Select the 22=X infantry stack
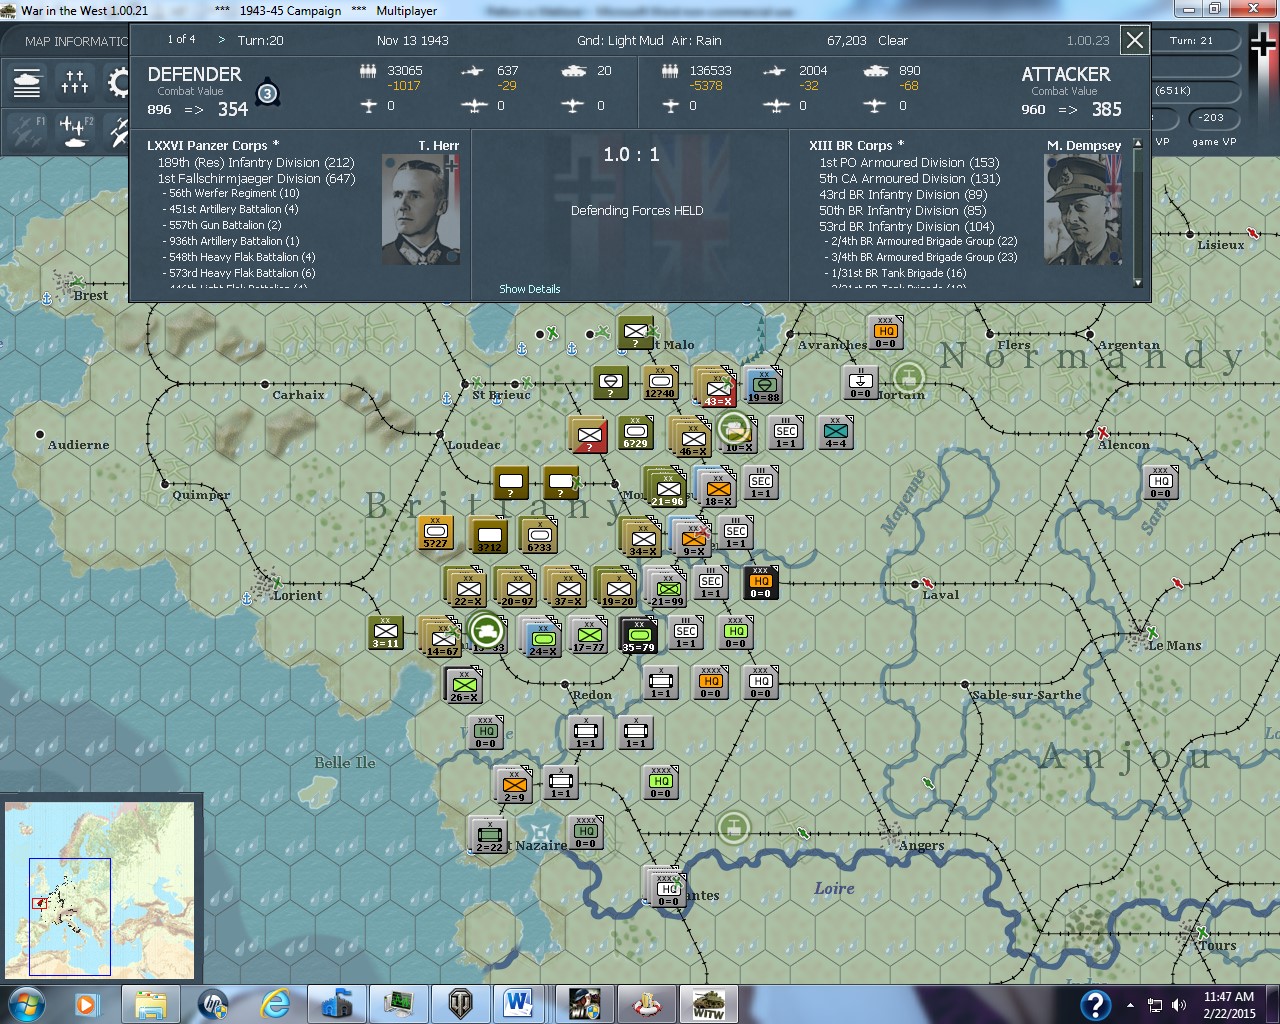The image size is (1280, 1024). point(468,588)
